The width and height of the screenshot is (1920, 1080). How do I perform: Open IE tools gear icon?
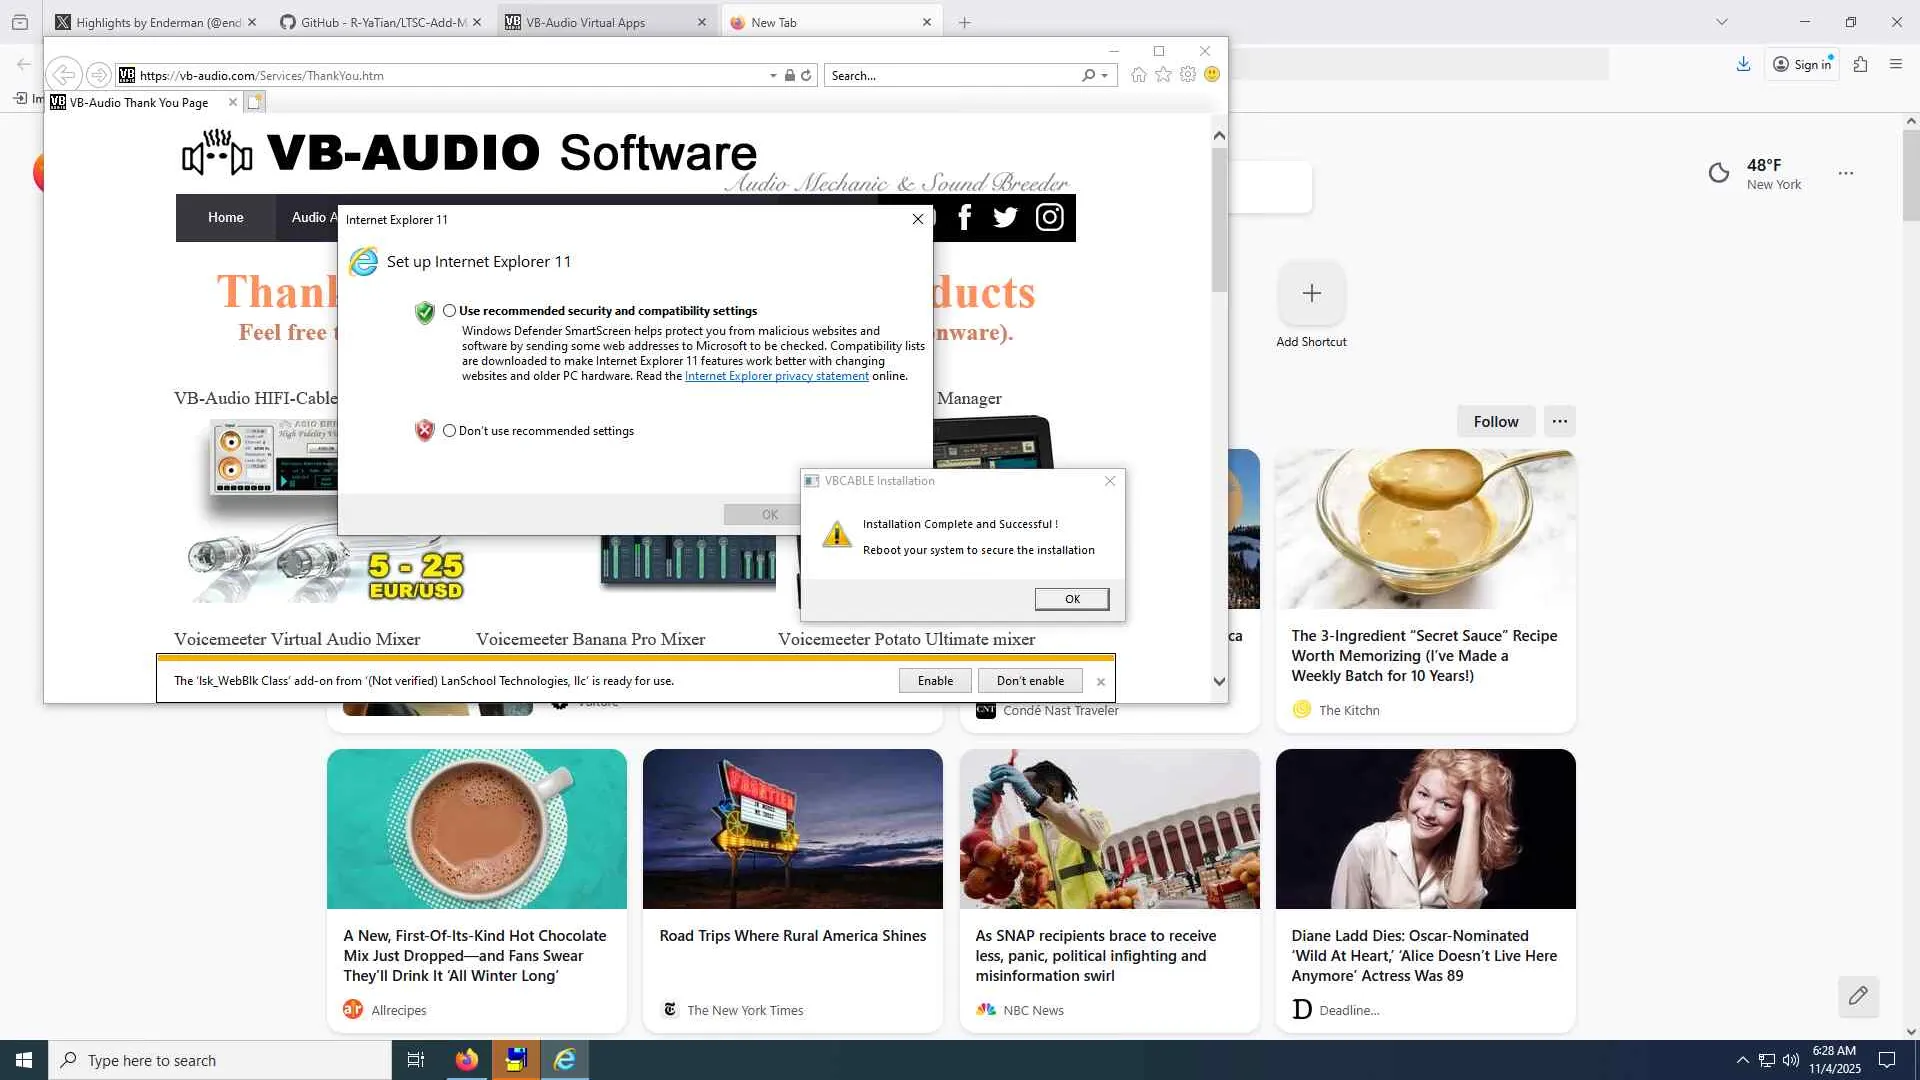click(x=1188, y=75)
